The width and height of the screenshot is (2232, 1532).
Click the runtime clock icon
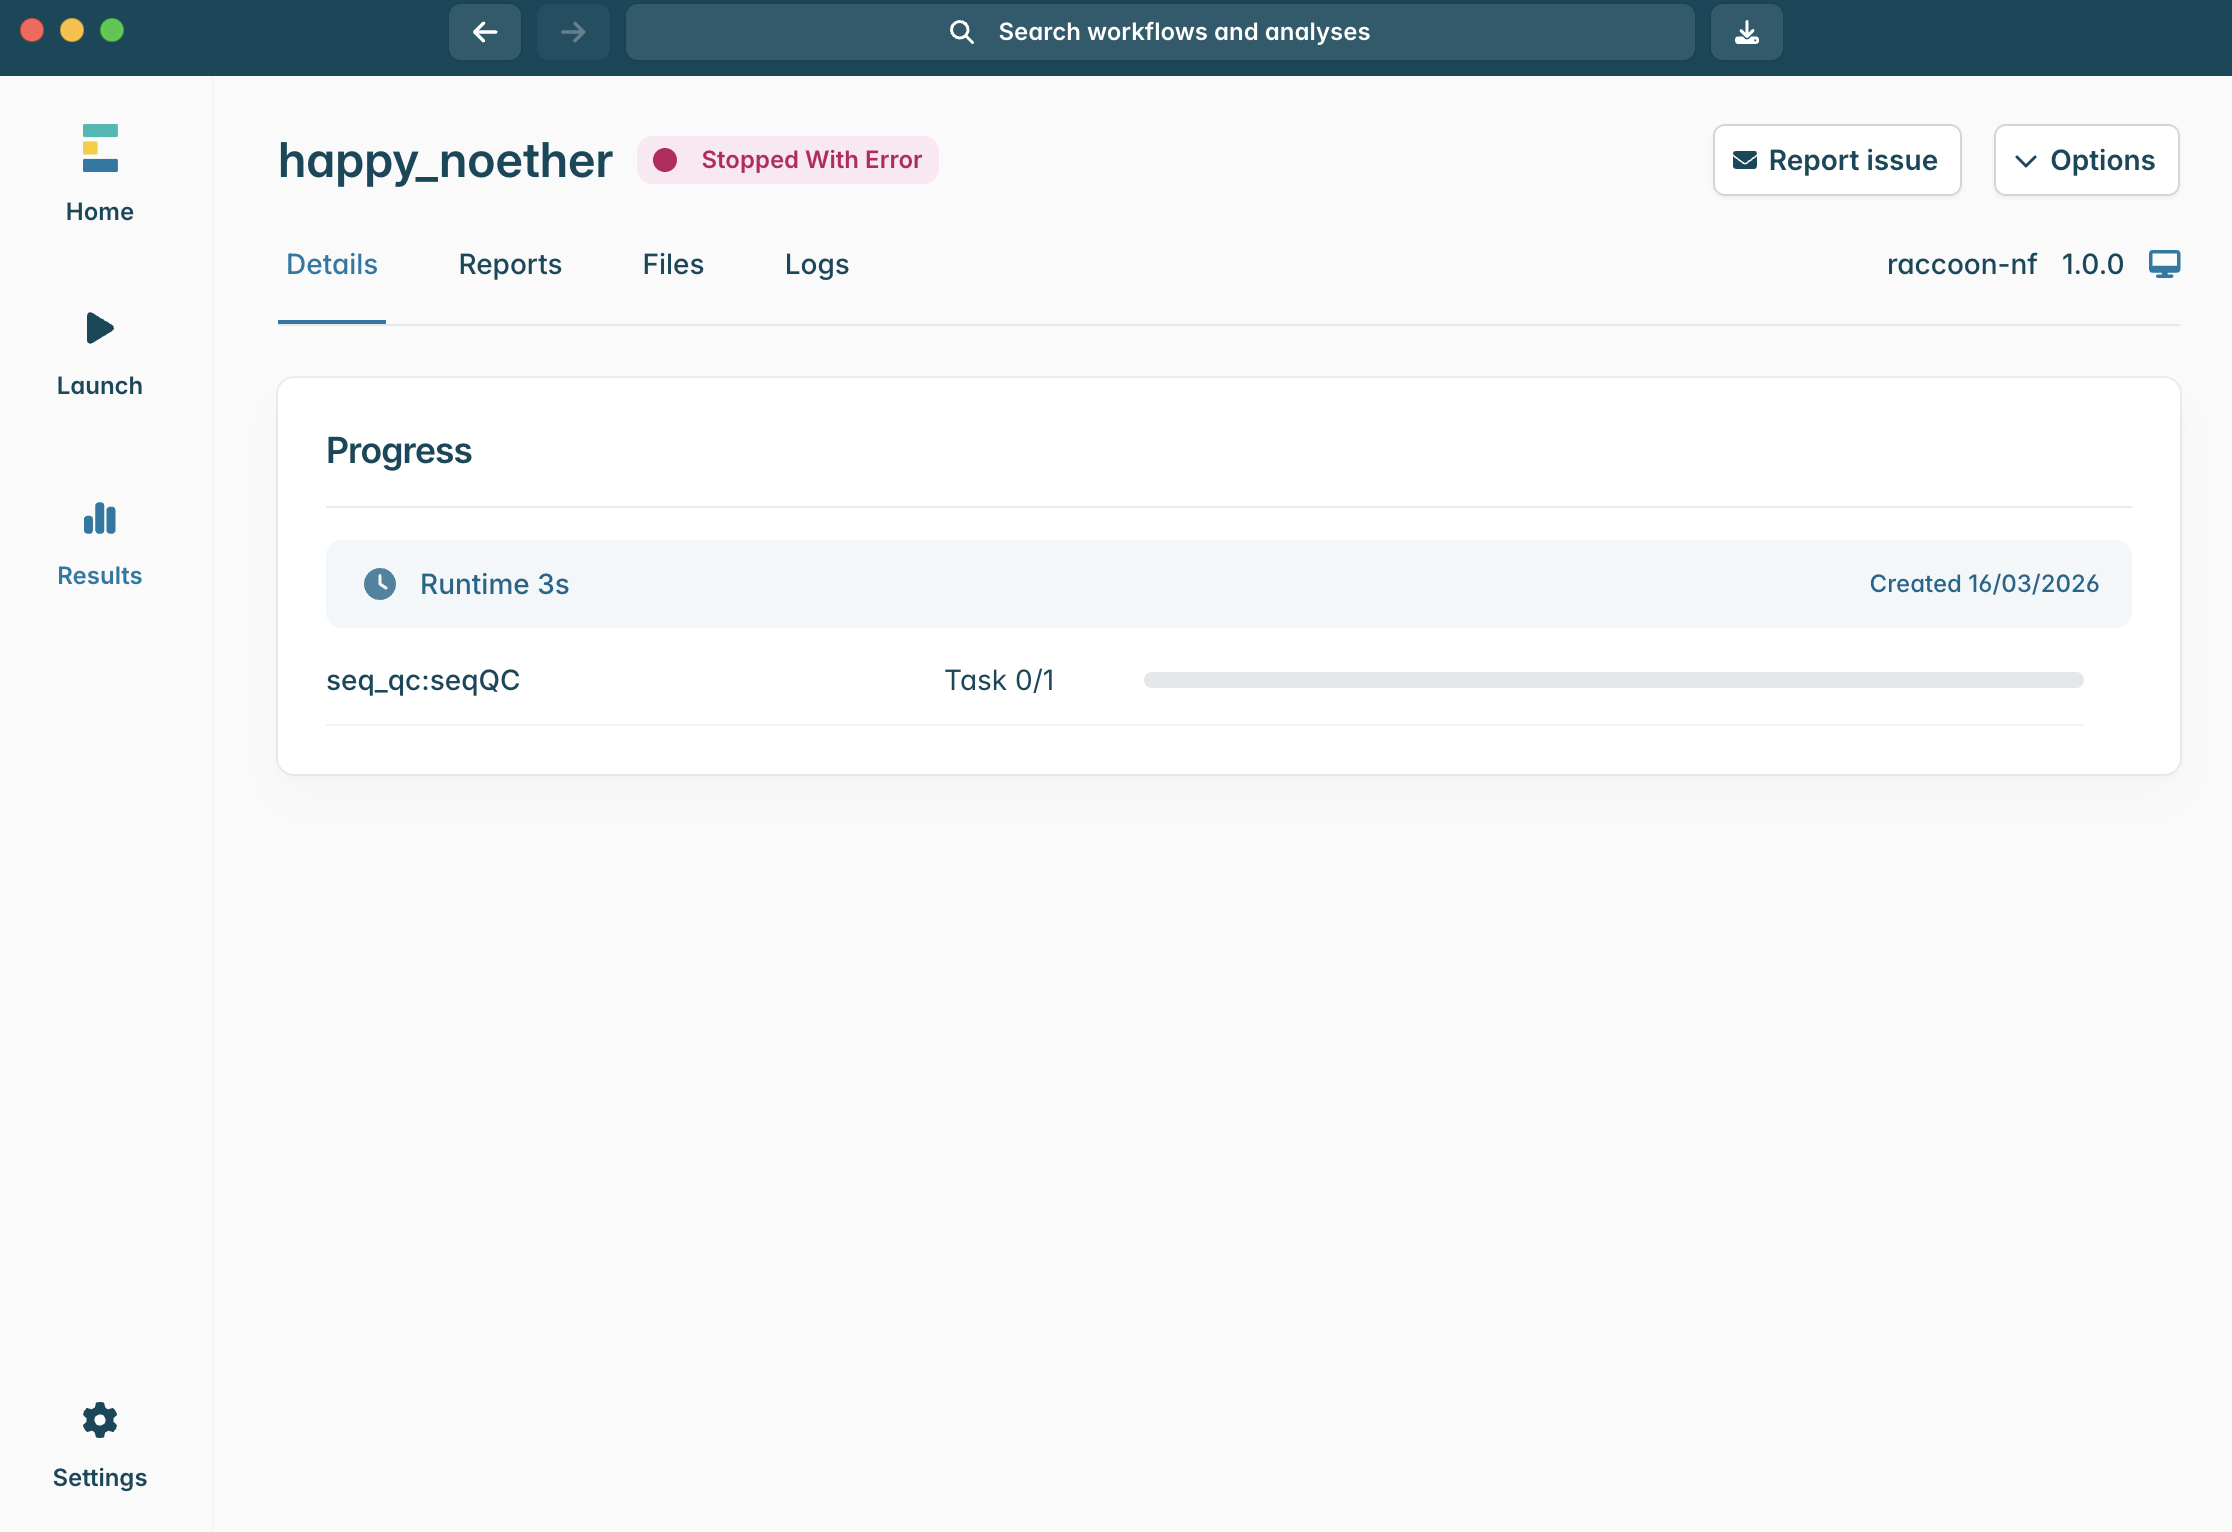click(x=380, y=584)
